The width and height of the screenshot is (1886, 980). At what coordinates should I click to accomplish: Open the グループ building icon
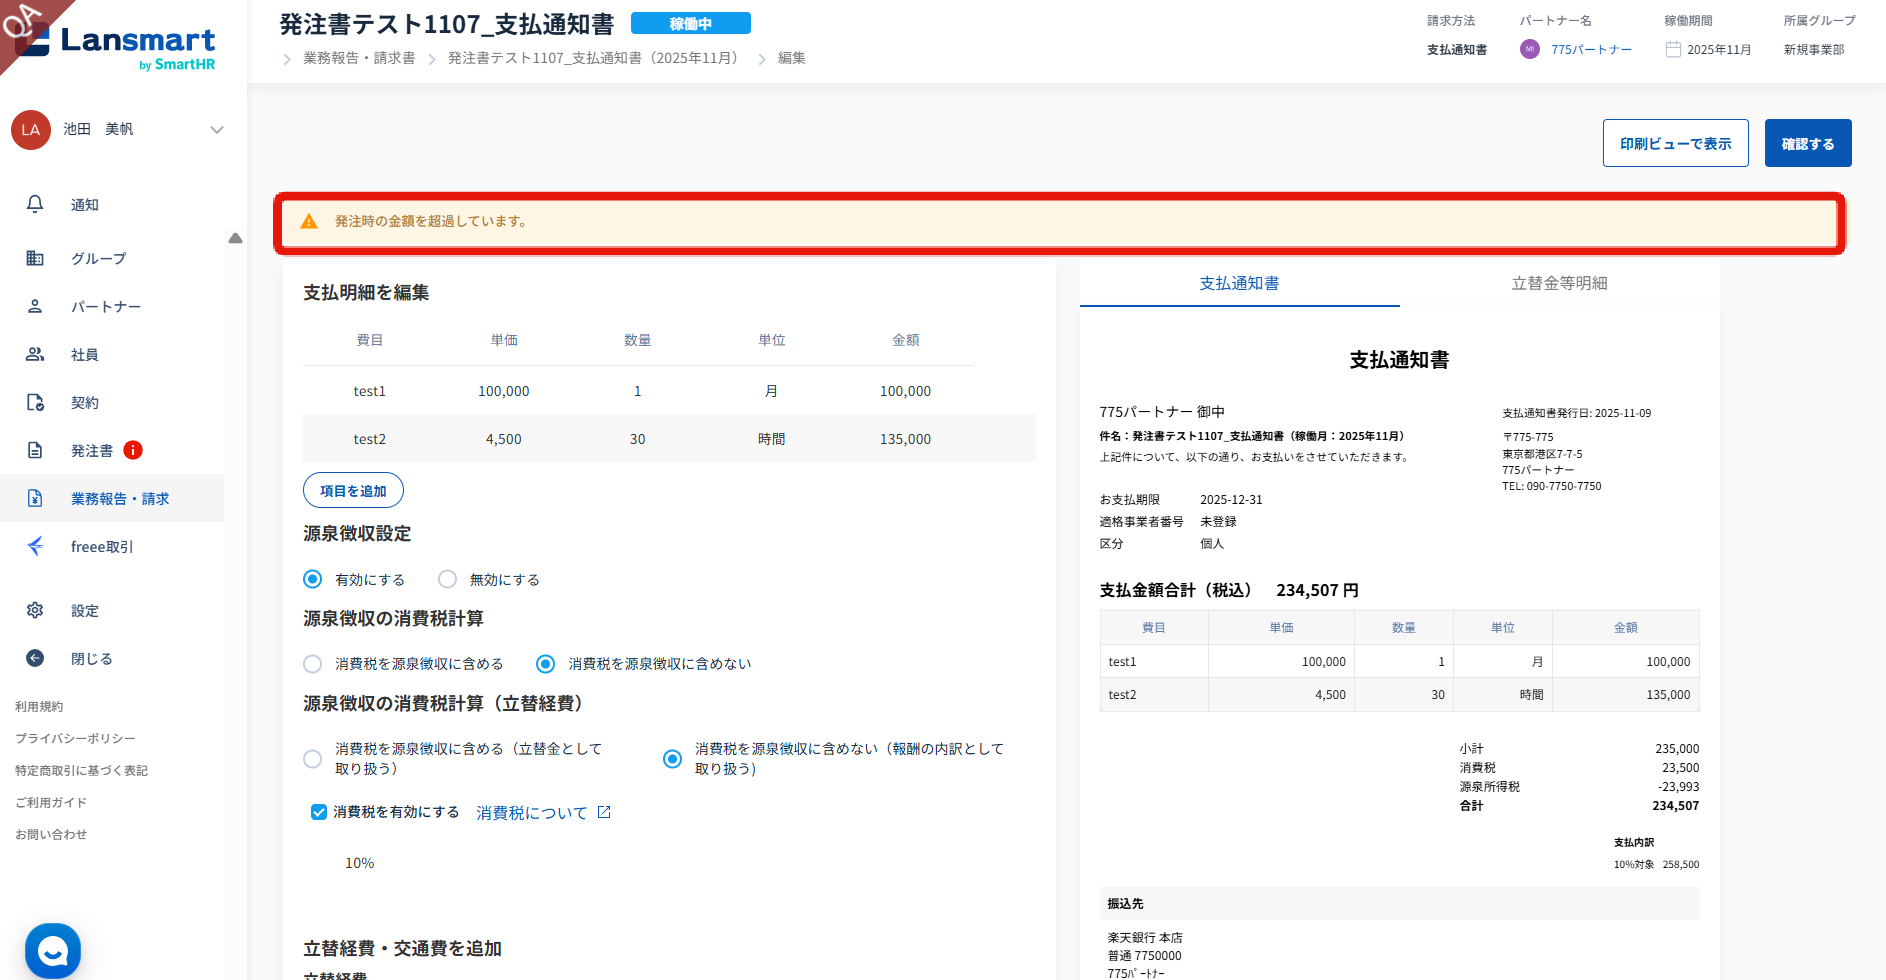click(35, 258)
